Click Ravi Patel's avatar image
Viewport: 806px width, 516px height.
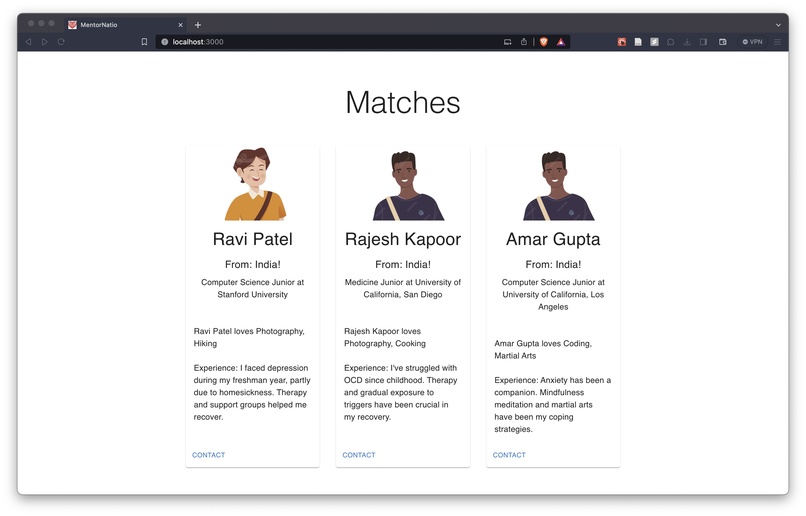[253, 183]
